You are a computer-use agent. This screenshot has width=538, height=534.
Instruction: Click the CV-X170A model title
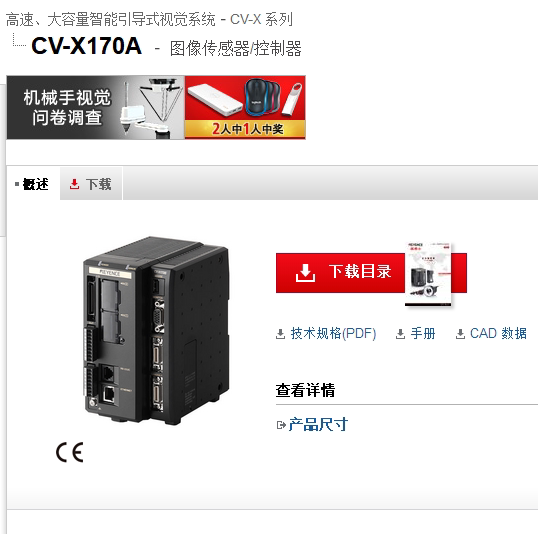tap(86, 46)
